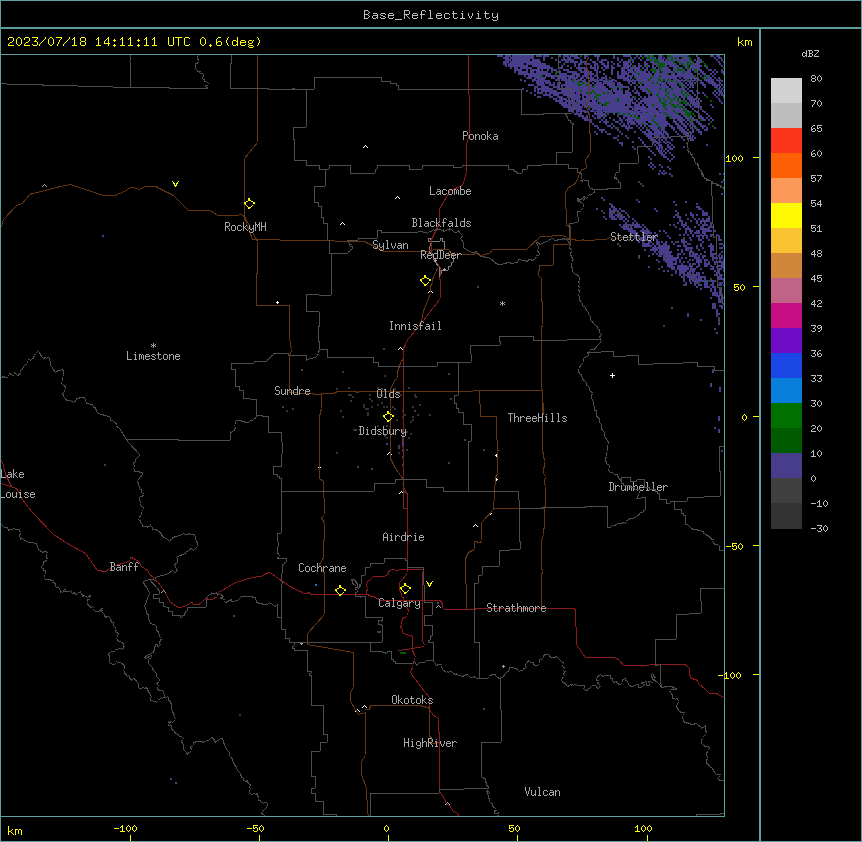Click the ThreeHills label
The height and width of the screenshot is (842, 862).
(x=537, y=418)
